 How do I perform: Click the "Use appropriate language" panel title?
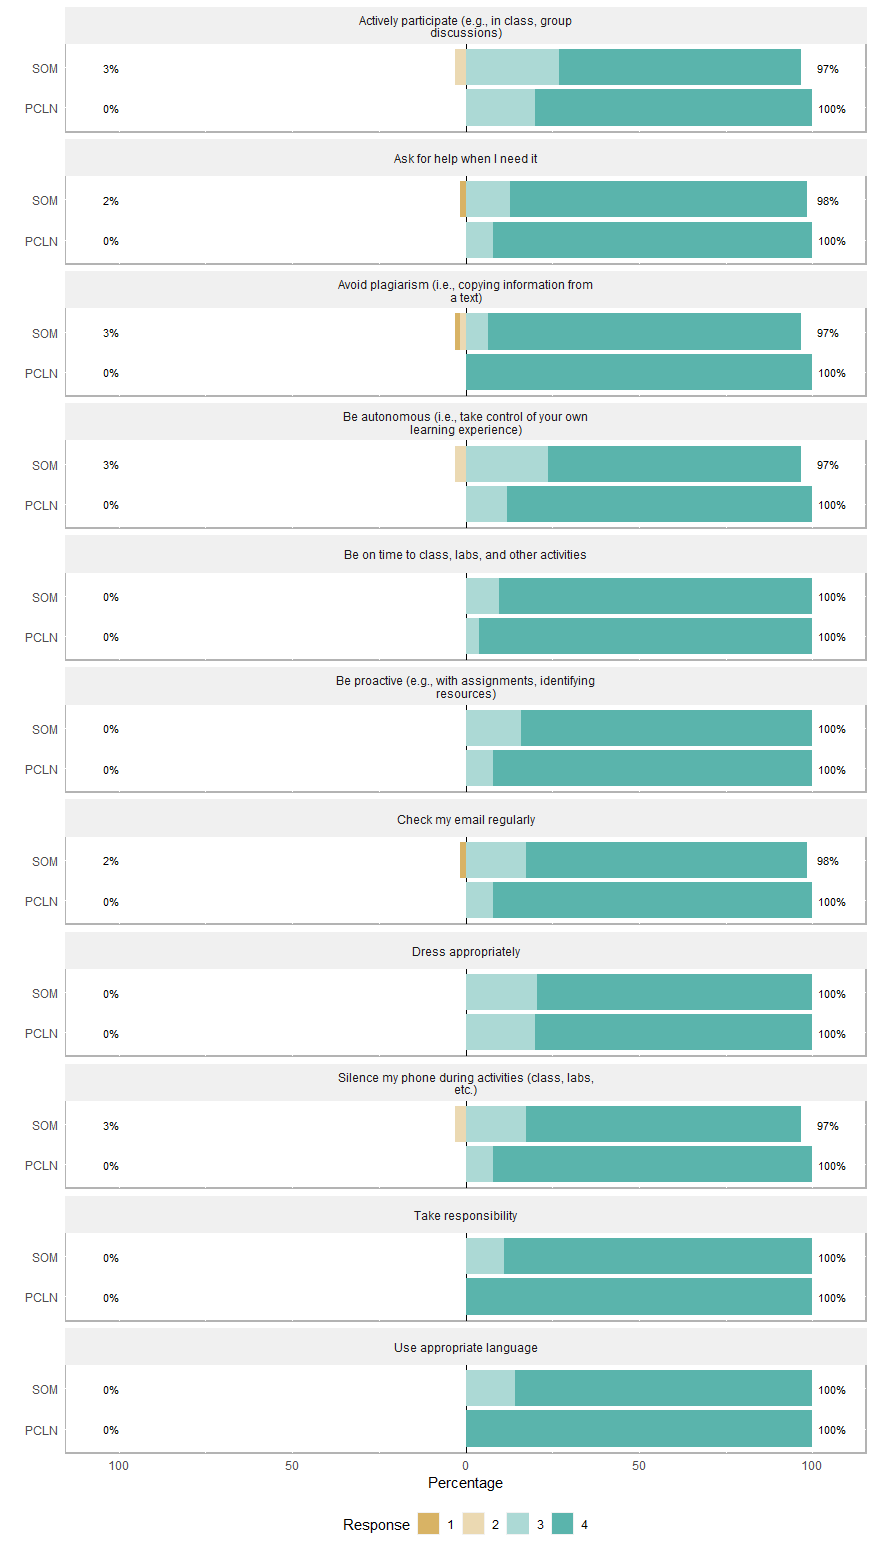466,1348
